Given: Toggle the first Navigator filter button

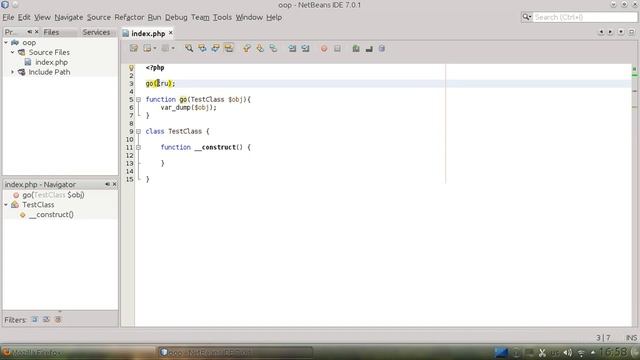Looking at the screenshot, I should click(35, 319).
